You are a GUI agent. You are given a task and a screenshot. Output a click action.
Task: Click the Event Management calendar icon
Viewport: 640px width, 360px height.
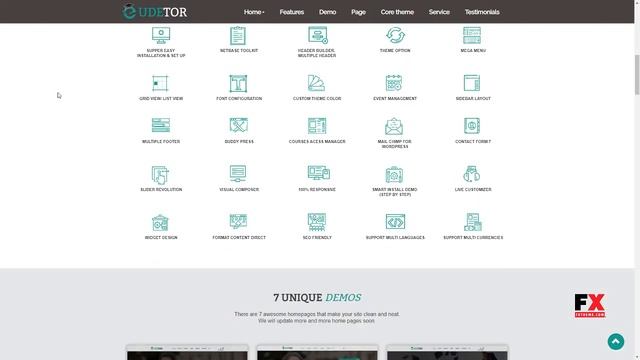point(394,83)
